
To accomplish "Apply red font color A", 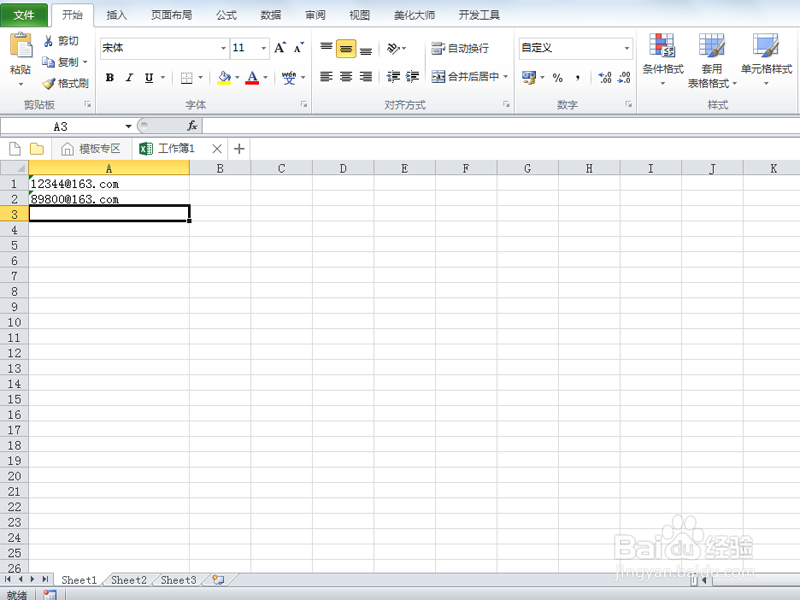I will (252, 78).
